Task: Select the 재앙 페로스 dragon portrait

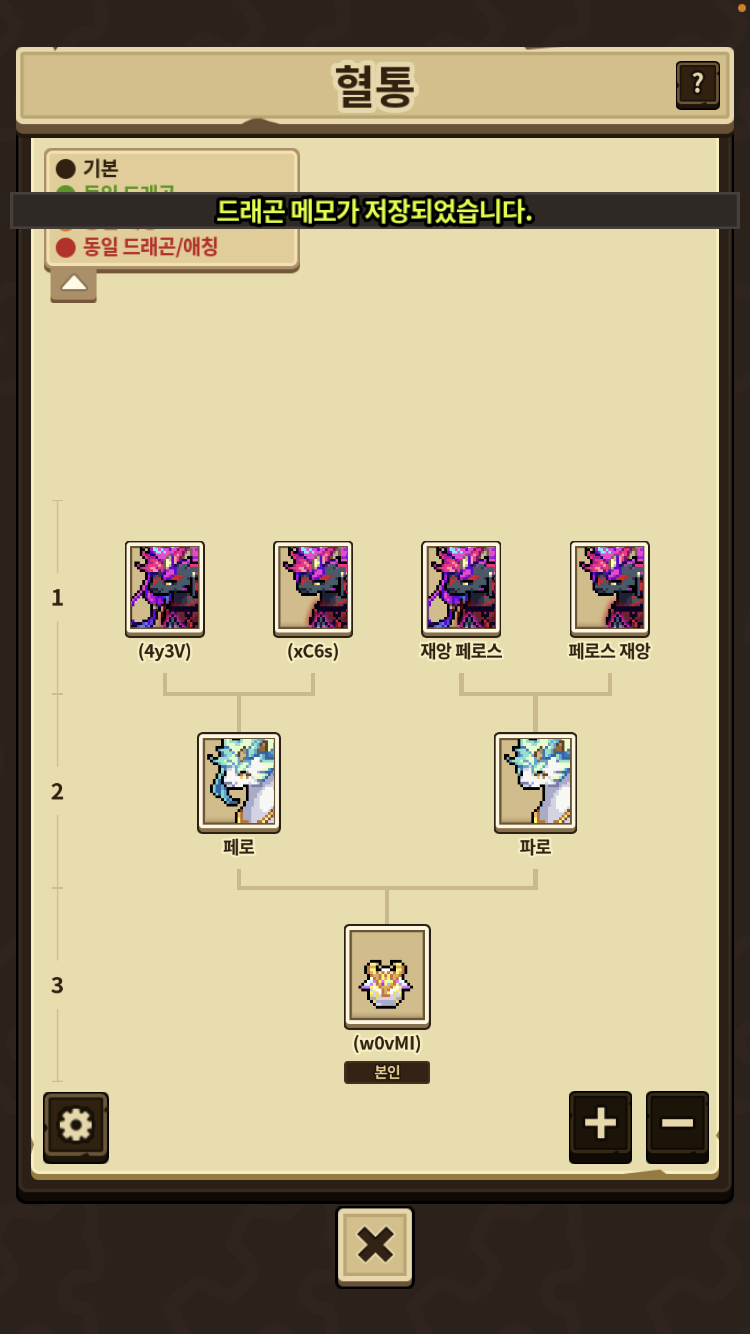Action: [x=461, y=588]
